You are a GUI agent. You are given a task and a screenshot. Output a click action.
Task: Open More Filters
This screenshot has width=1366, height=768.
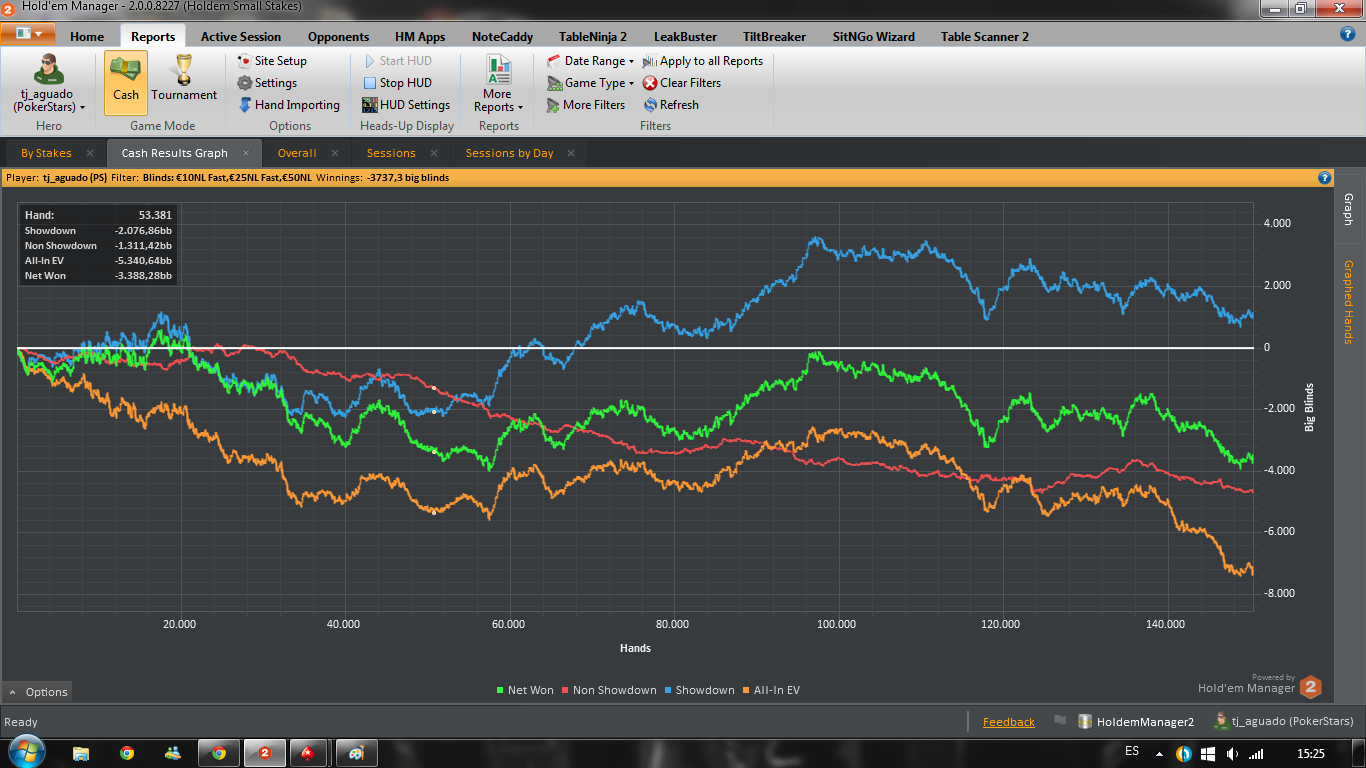(x=586, y=105)
